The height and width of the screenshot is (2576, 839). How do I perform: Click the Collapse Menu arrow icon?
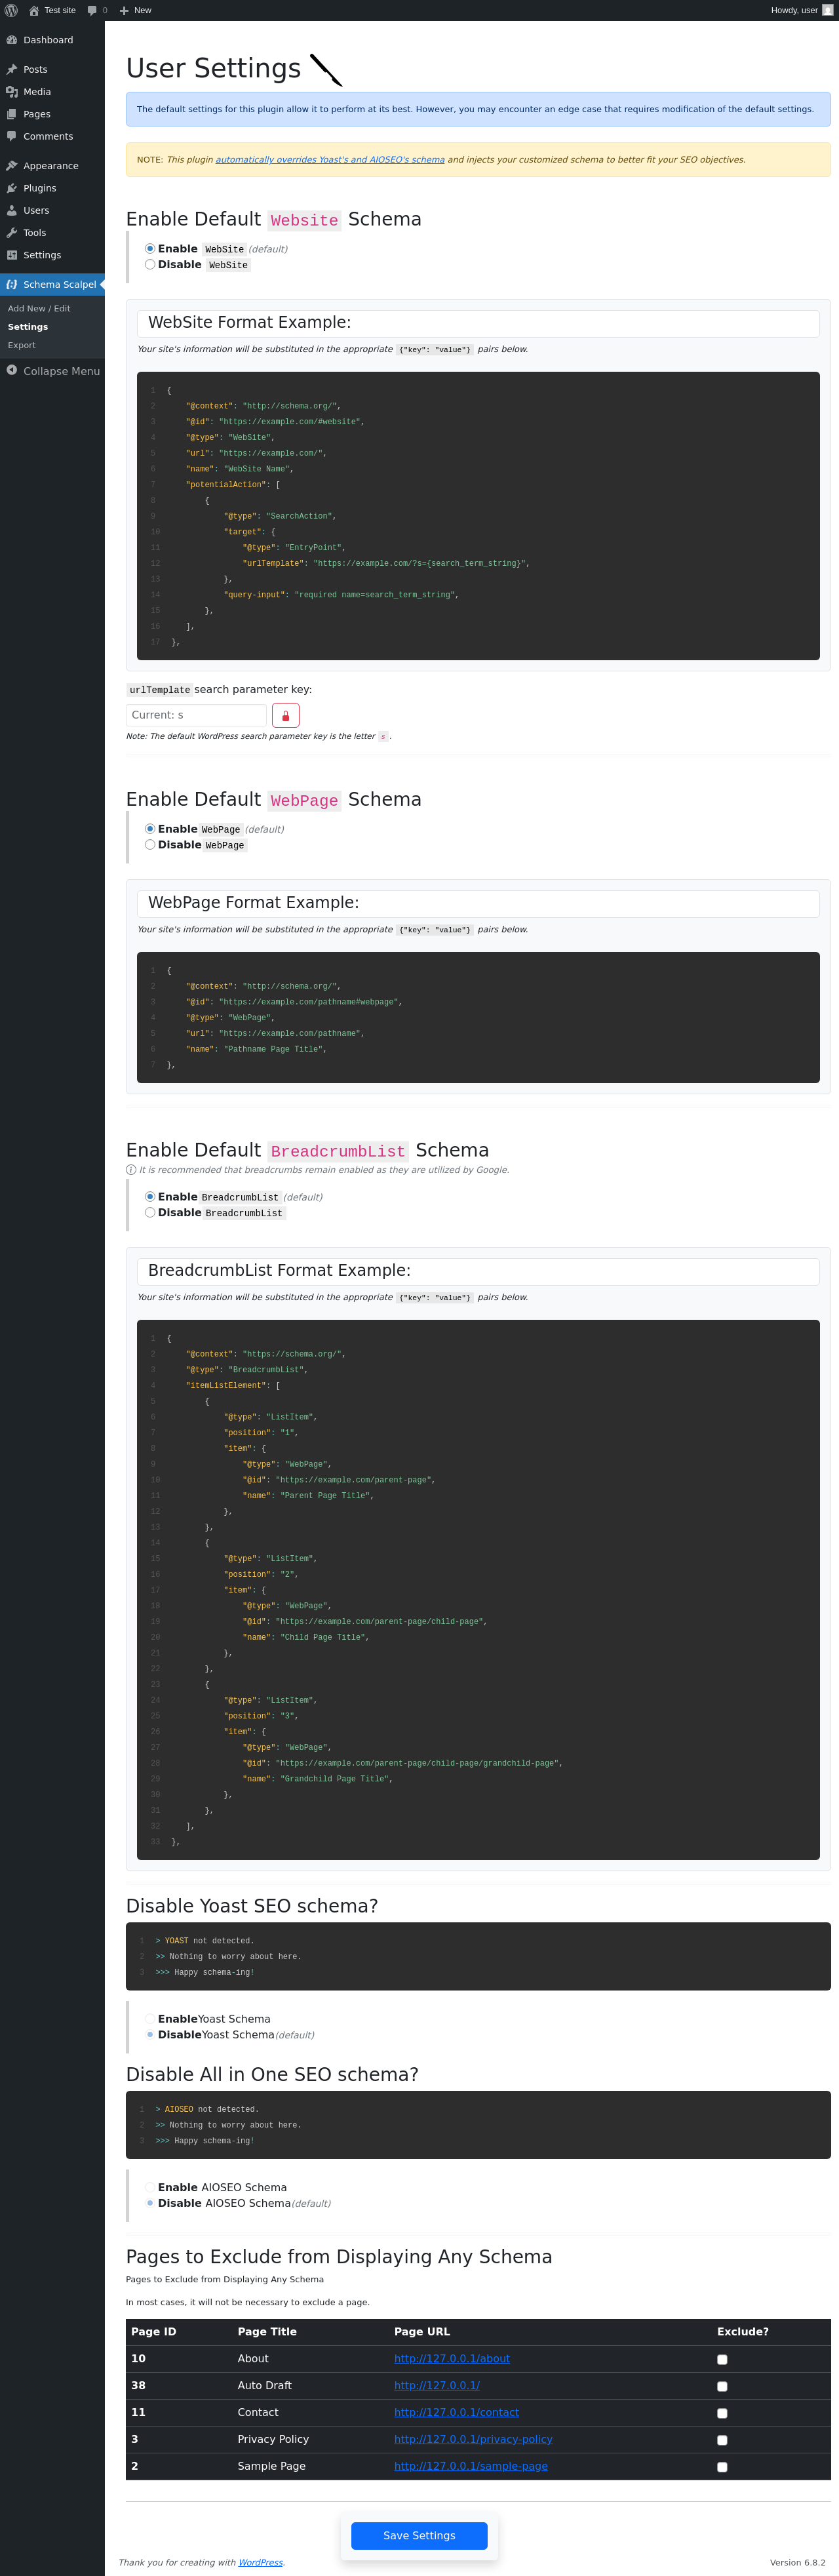pyautogui.click(x=12, y=370)
